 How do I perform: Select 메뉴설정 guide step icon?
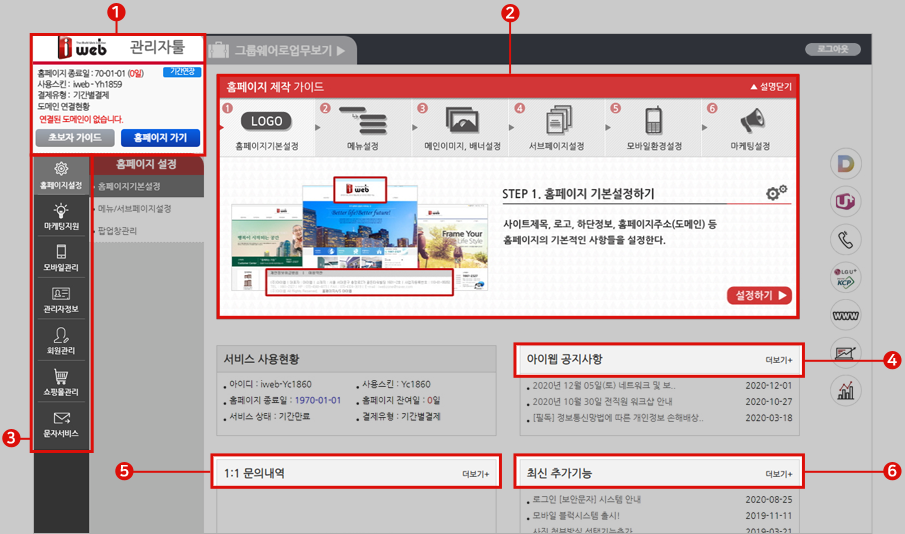pos(362,121)
